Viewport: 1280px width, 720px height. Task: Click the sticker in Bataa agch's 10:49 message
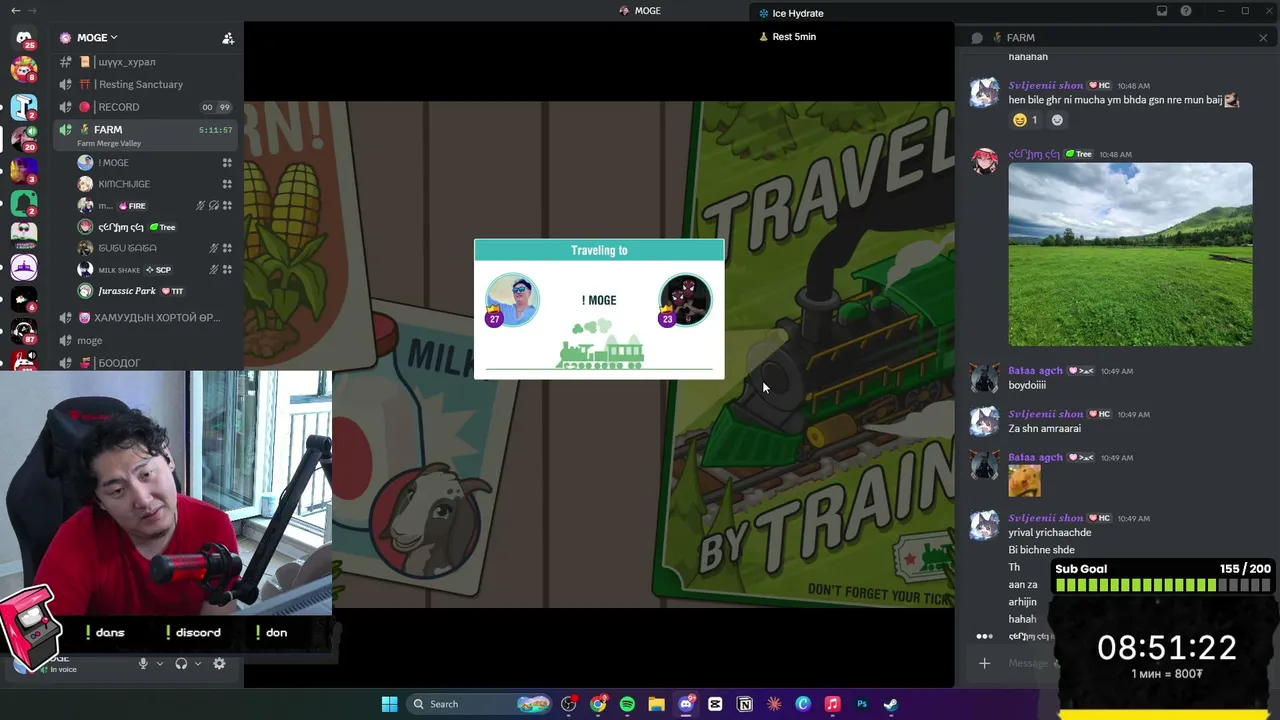[x=1024, y=481]
